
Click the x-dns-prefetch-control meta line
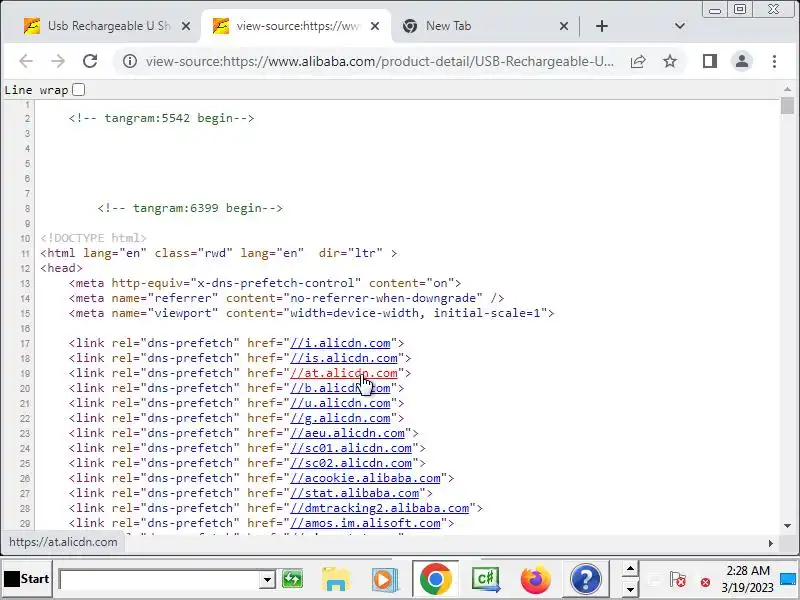tap(265, 283)
